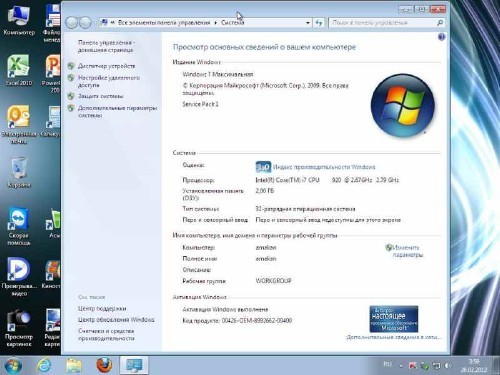Screen dimensions: 500x375
Task: Click the Windows Start orb
Action: tap(13, 365)
